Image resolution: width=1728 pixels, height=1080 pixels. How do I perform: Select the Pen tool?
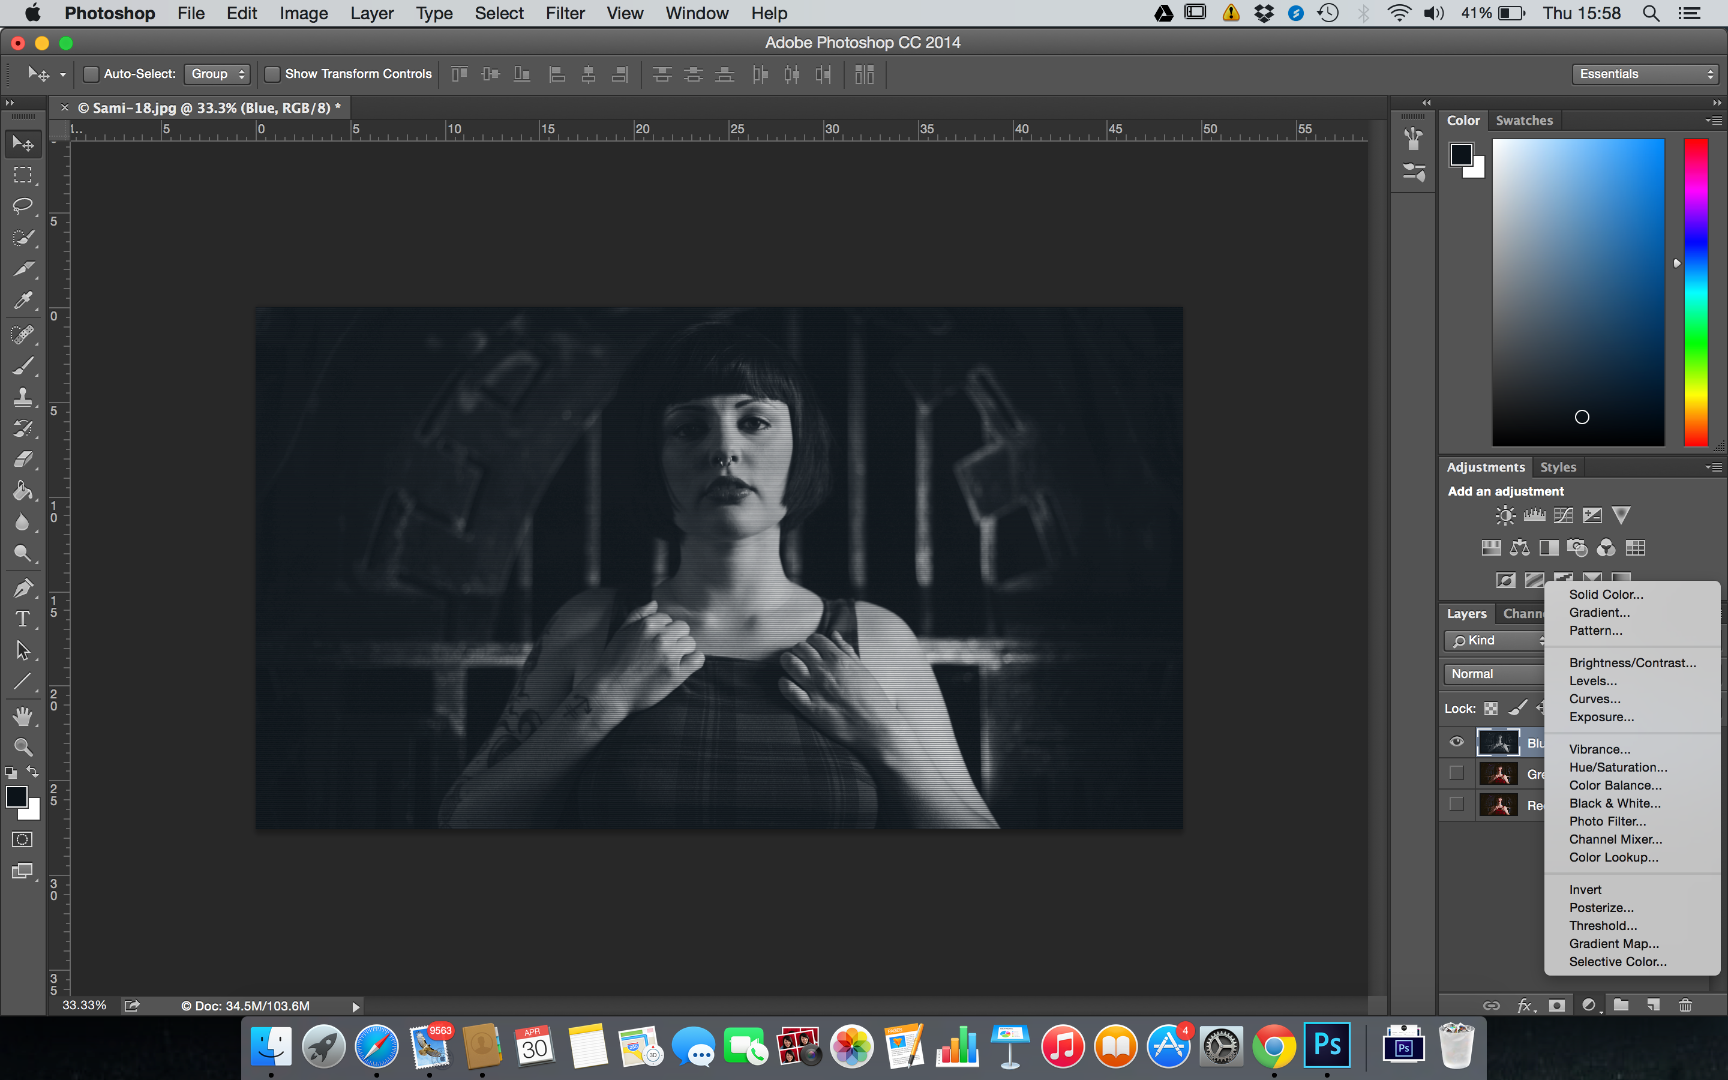[22, 588]
